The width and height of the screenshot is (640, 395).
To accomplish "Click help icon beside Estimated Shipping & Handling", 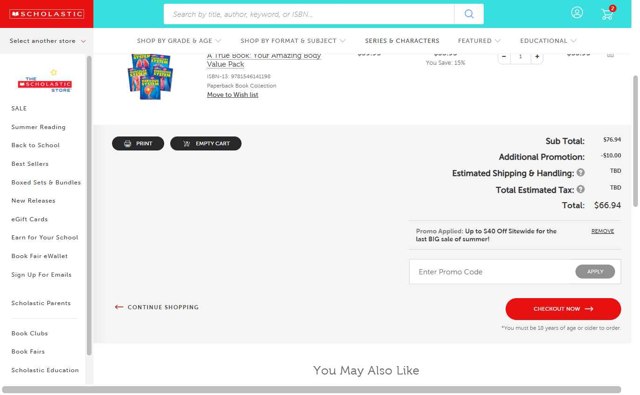I will pyautogui.click(x=580, y=173).
